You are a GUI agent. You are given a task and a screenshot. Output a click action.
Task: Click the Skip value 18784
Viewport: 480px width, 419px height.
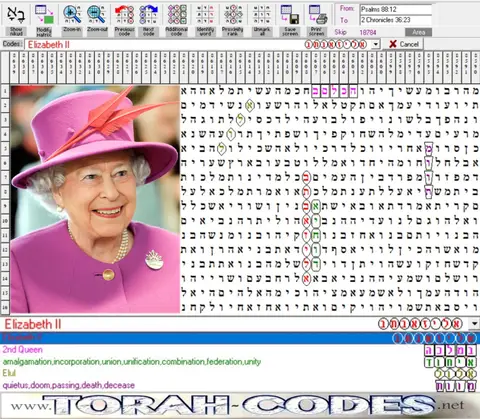(368, 32)
